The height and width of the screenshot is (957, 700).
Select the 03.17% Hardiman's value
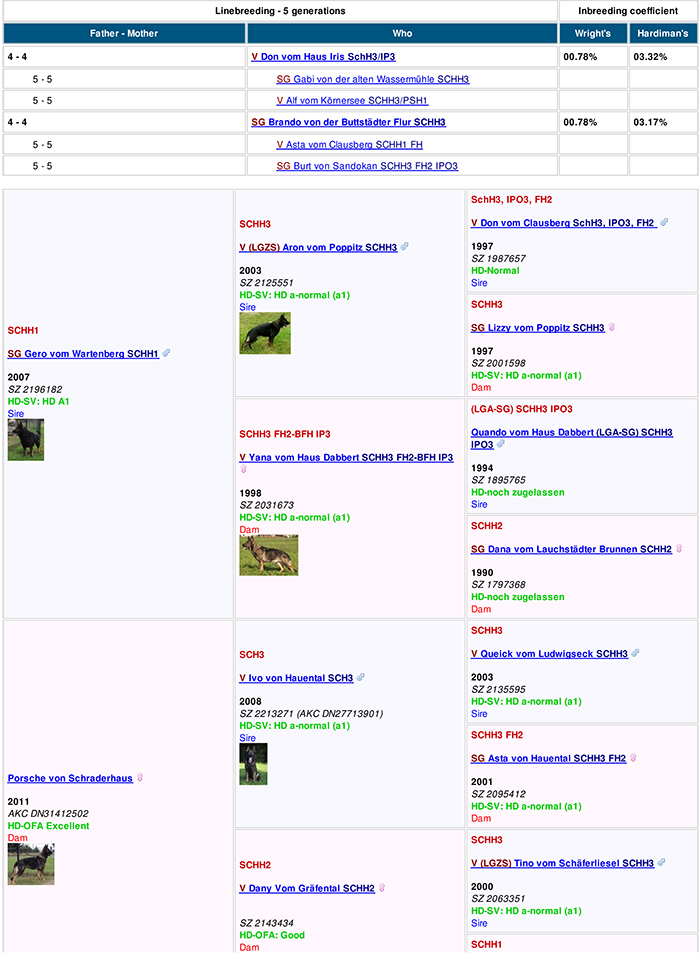click(x=650, y=123)
